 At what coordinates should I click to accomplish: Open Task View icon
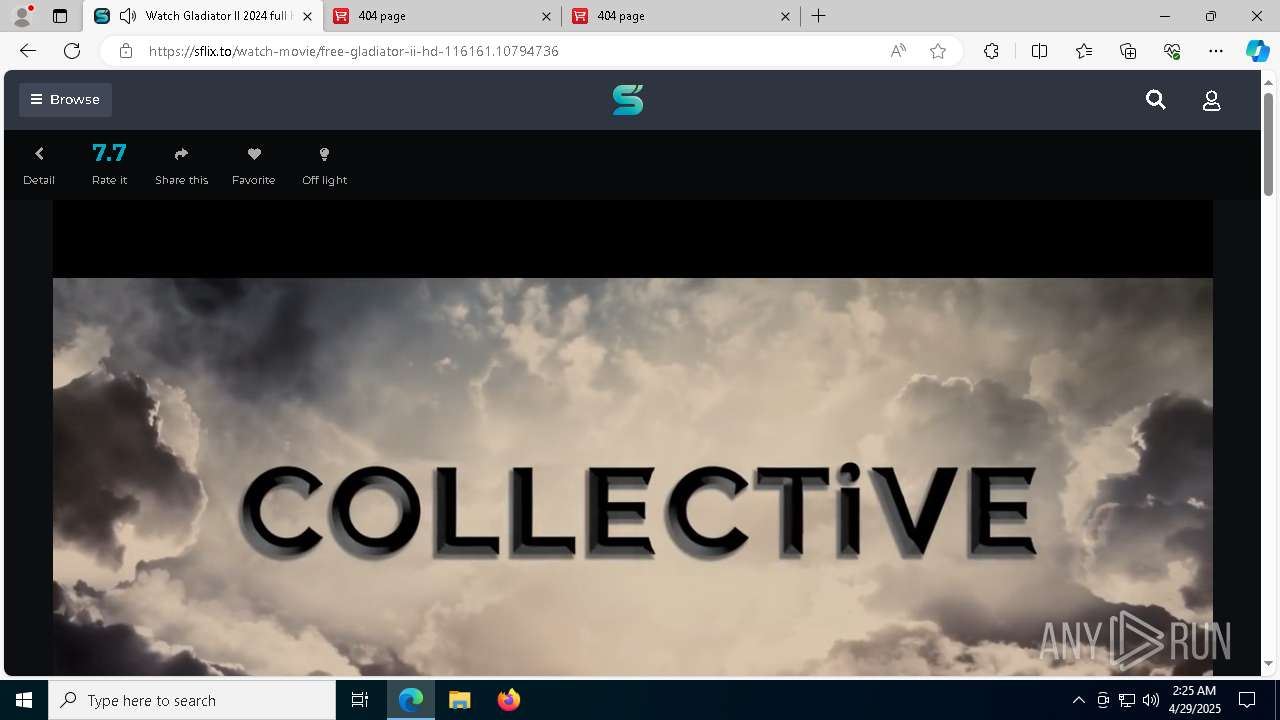(360, 700)
